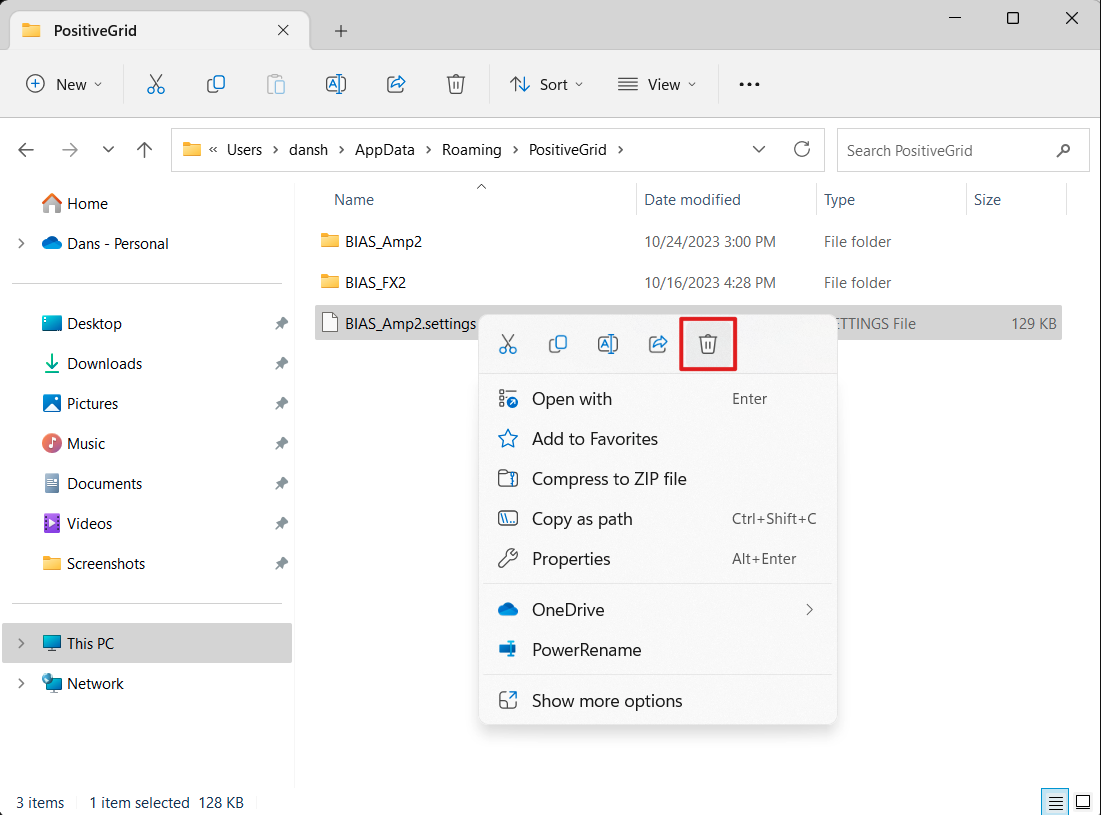
Task: Open the View dropdown
Action: coord(657,84)
